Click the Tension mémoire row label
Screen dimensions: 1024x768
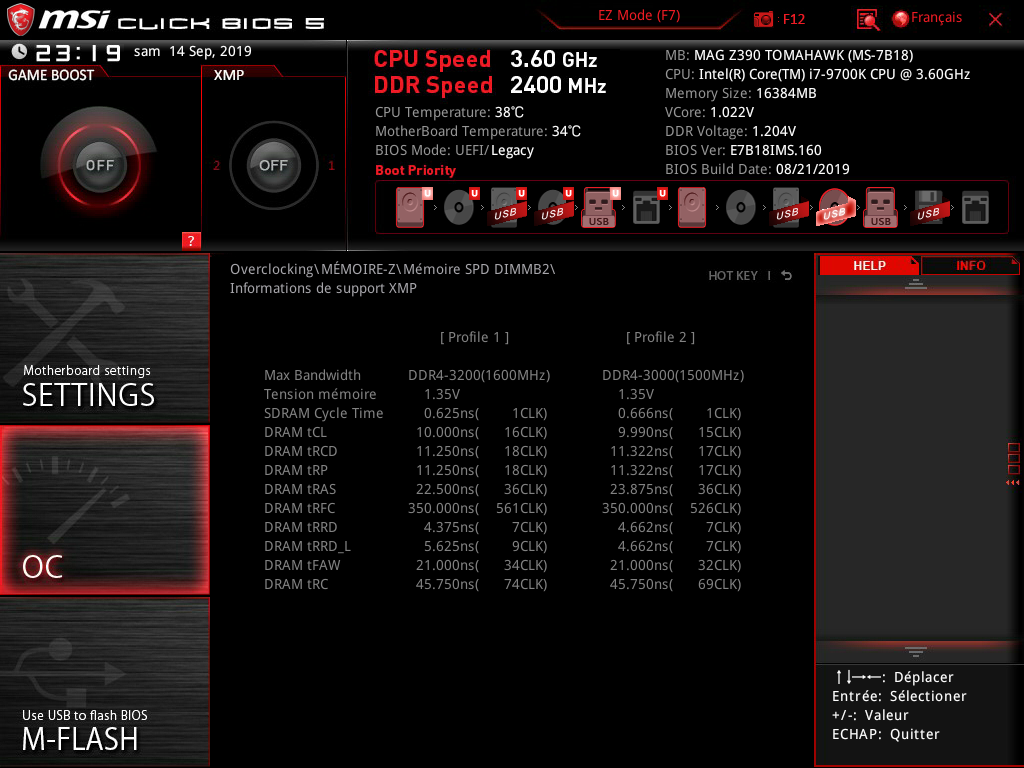[x=320, y=394]
